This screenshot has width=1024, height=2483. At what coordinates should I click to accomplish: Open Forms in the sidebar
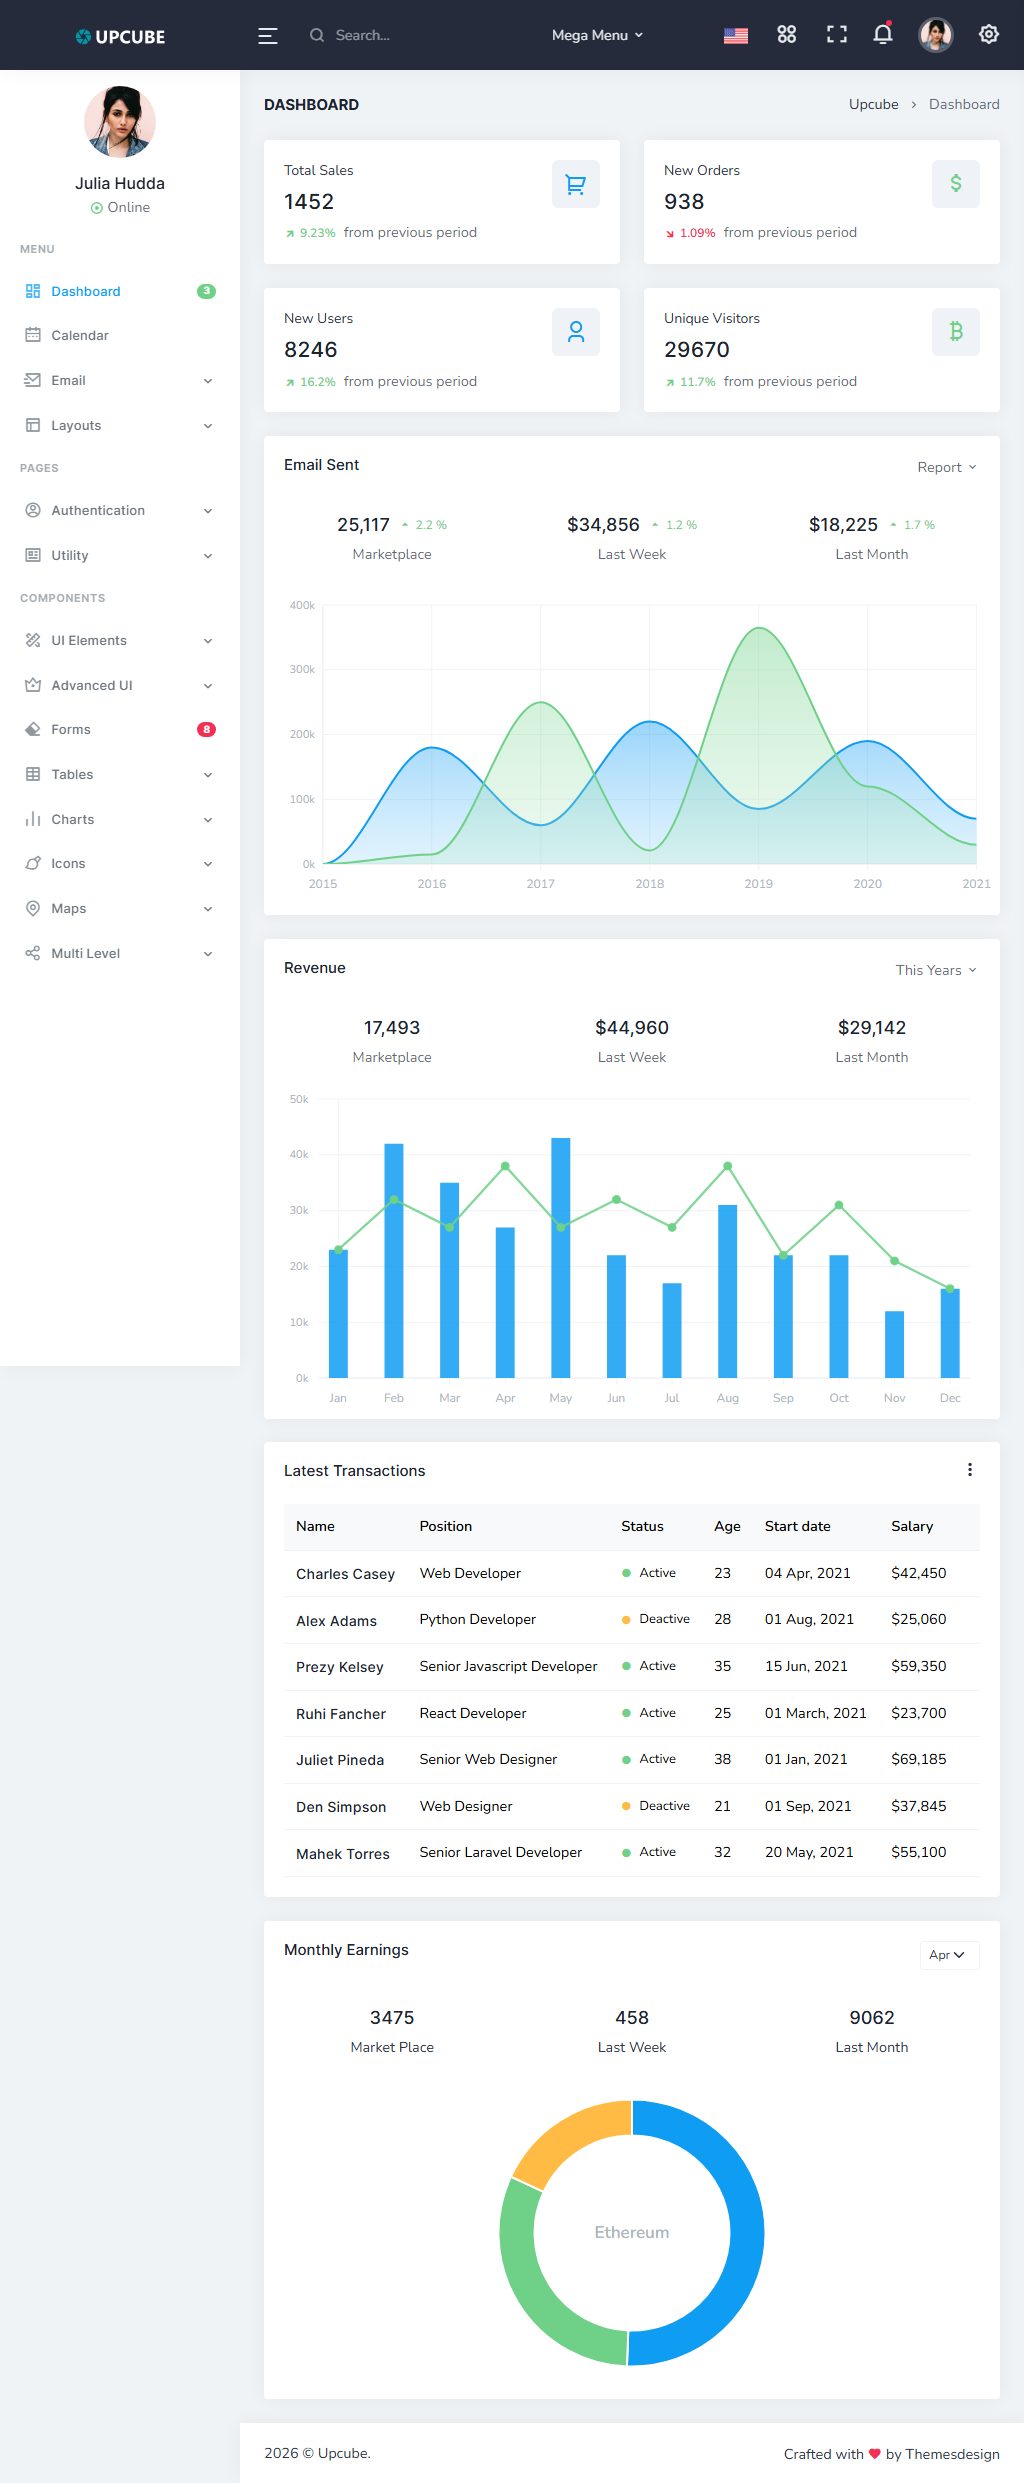point(120,729)
